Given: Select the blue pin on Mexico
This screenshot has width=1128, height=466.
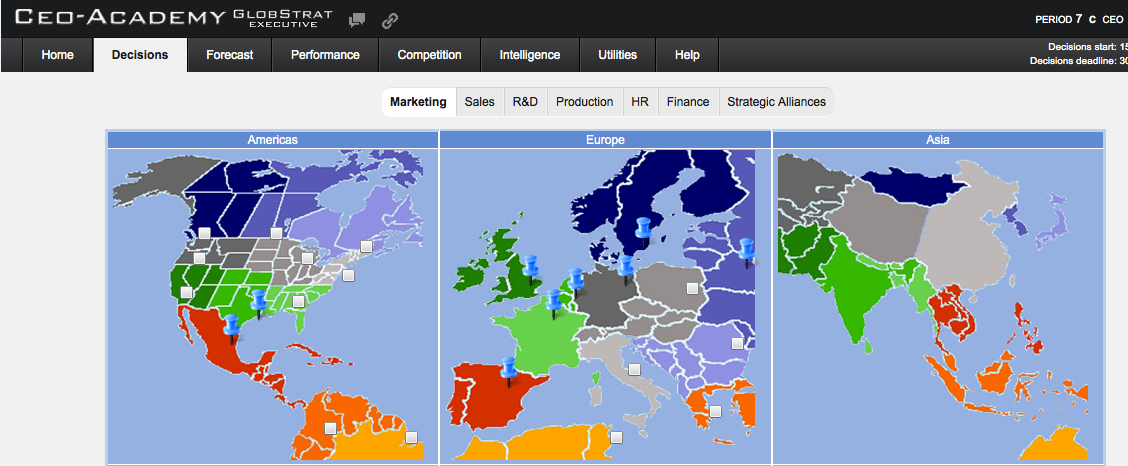Looking at the screenshot, I should tap(232, 325).
